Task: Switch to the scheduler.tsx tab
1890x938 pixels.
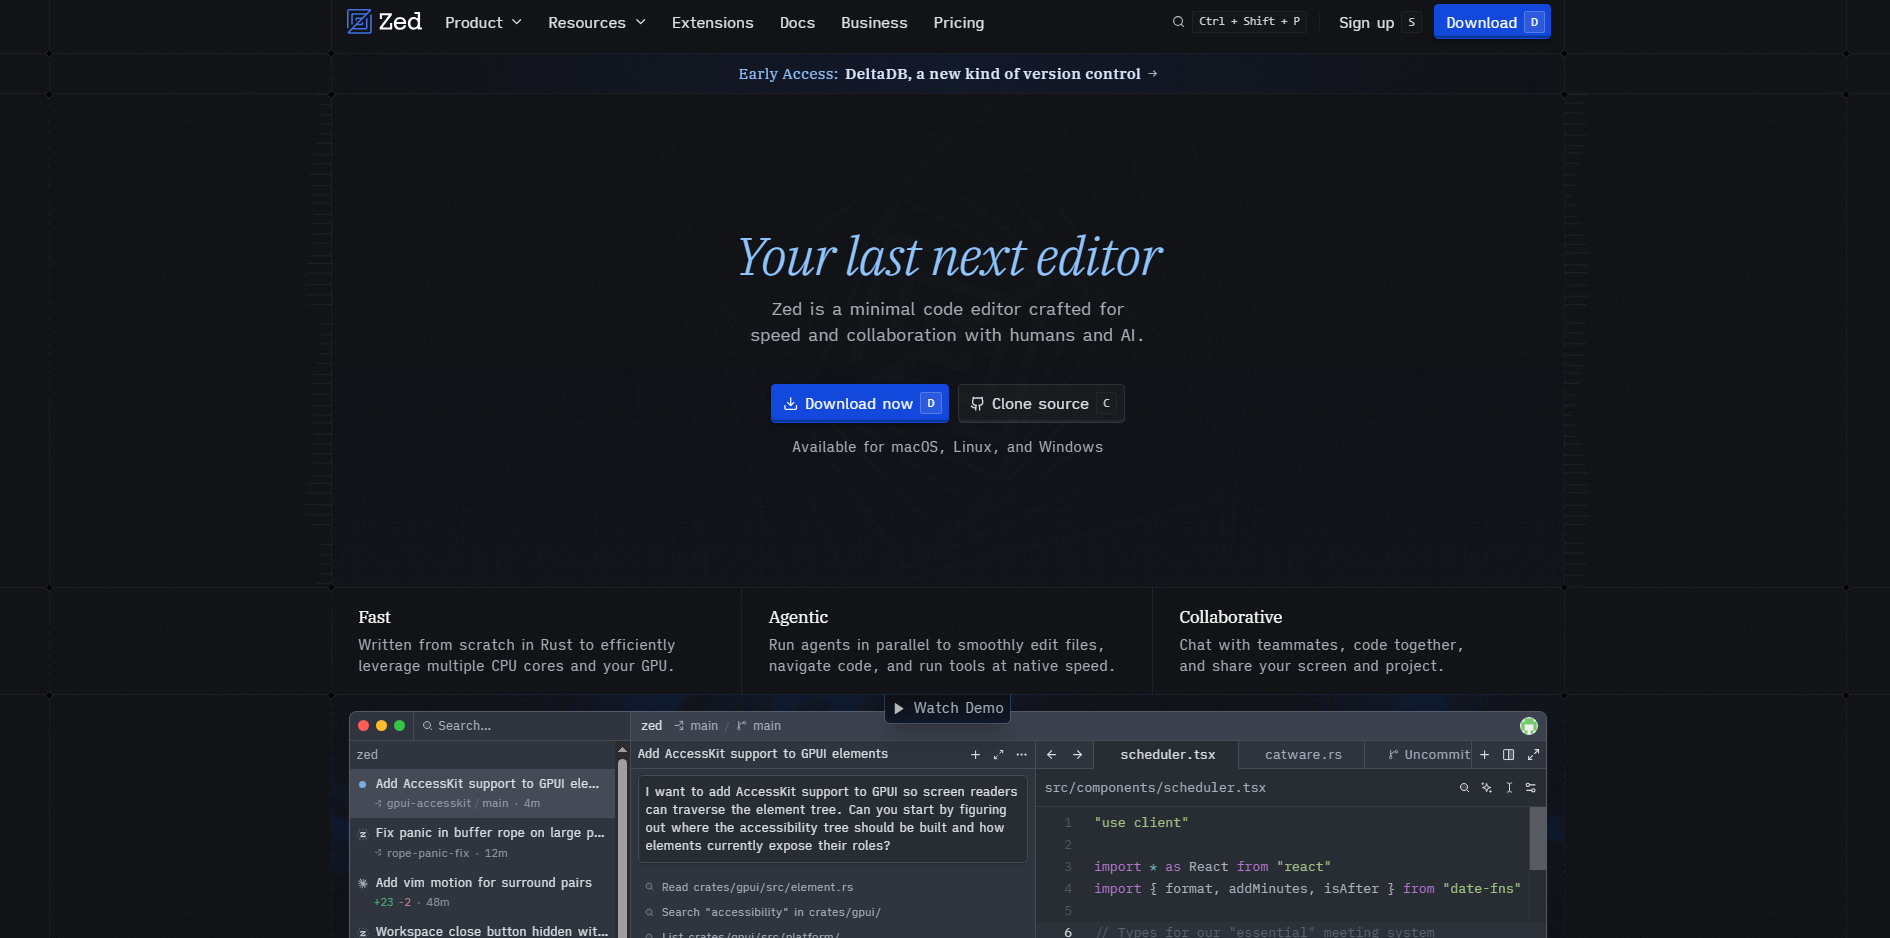Action: point(1167,755)
